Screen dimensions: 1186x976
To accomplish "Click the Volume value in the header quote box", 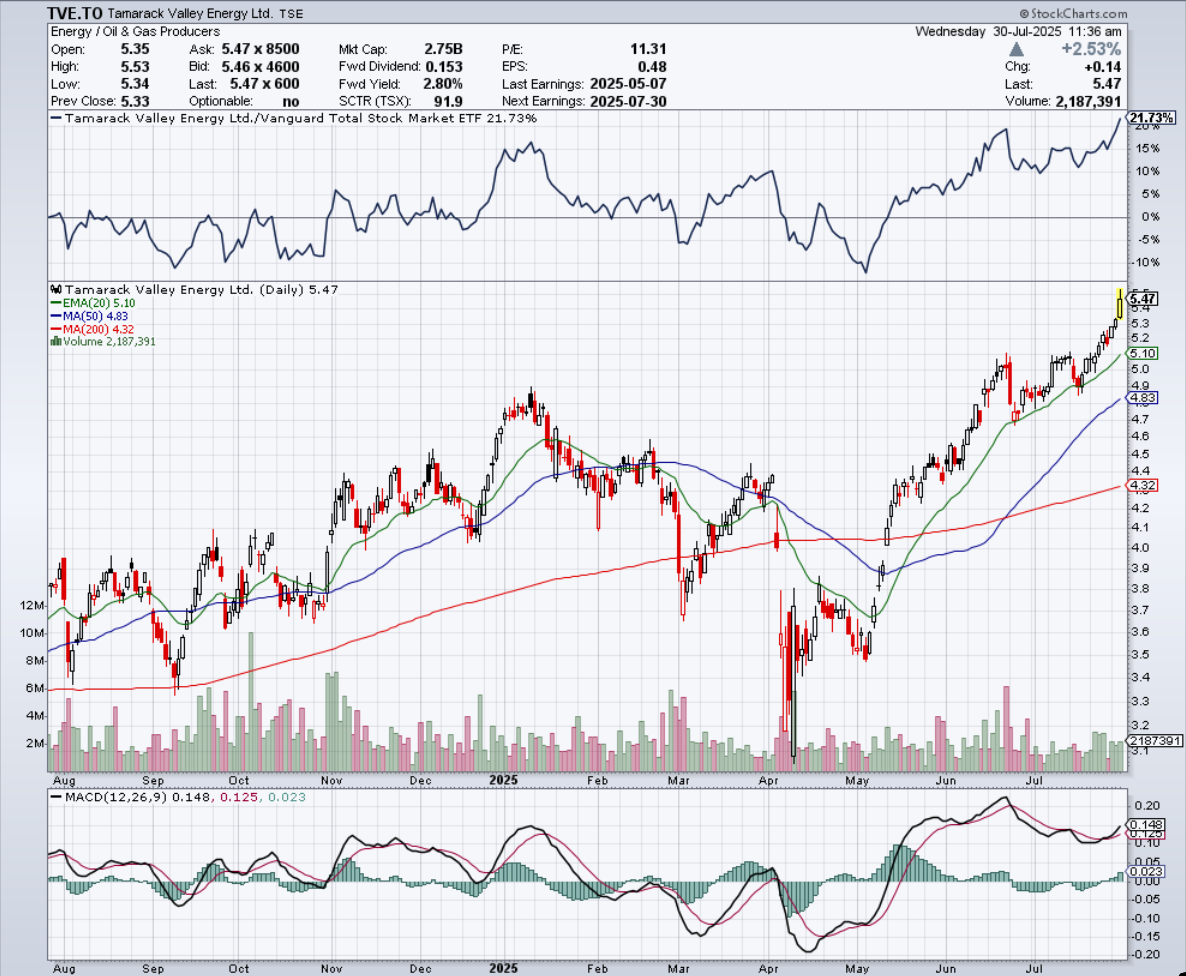I will (1088, 101).
